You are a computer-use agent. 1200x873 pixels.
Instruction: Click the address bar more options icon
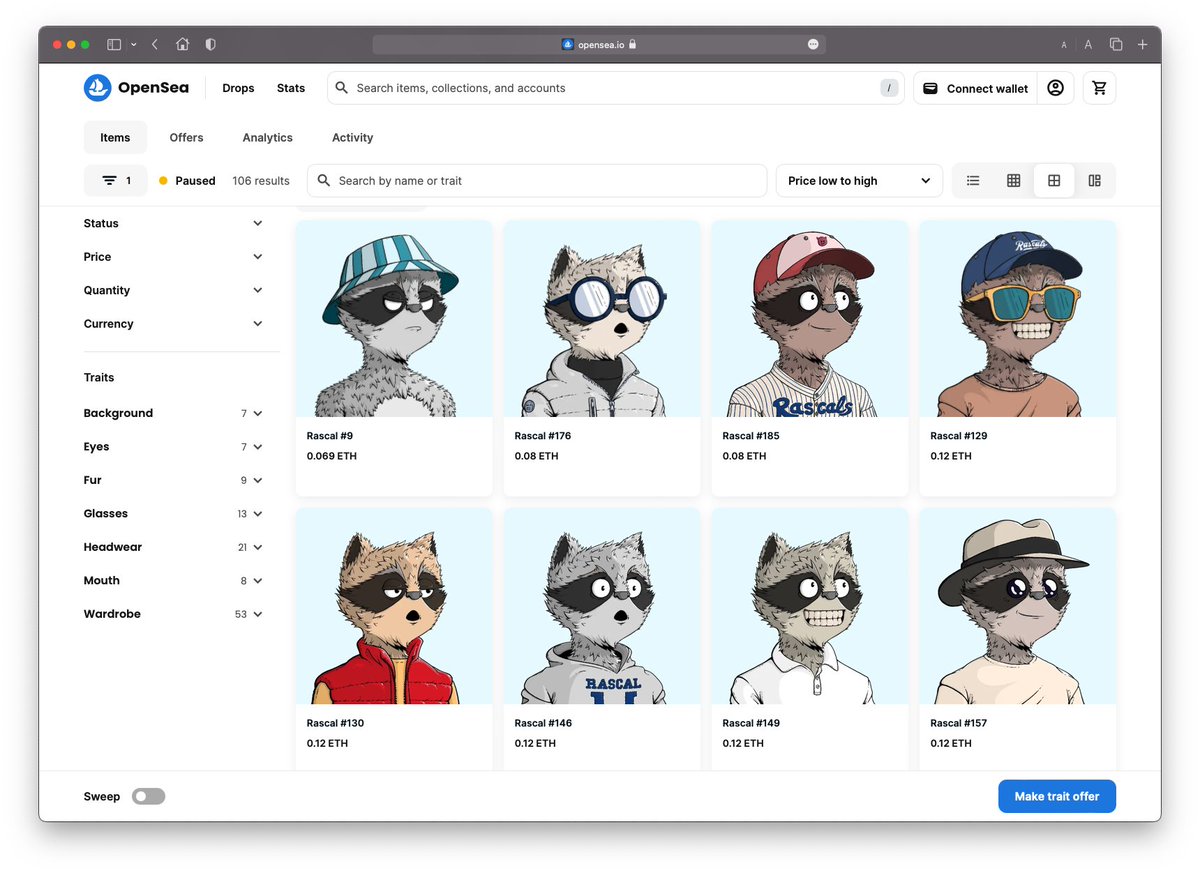click(x=813, y=44)
